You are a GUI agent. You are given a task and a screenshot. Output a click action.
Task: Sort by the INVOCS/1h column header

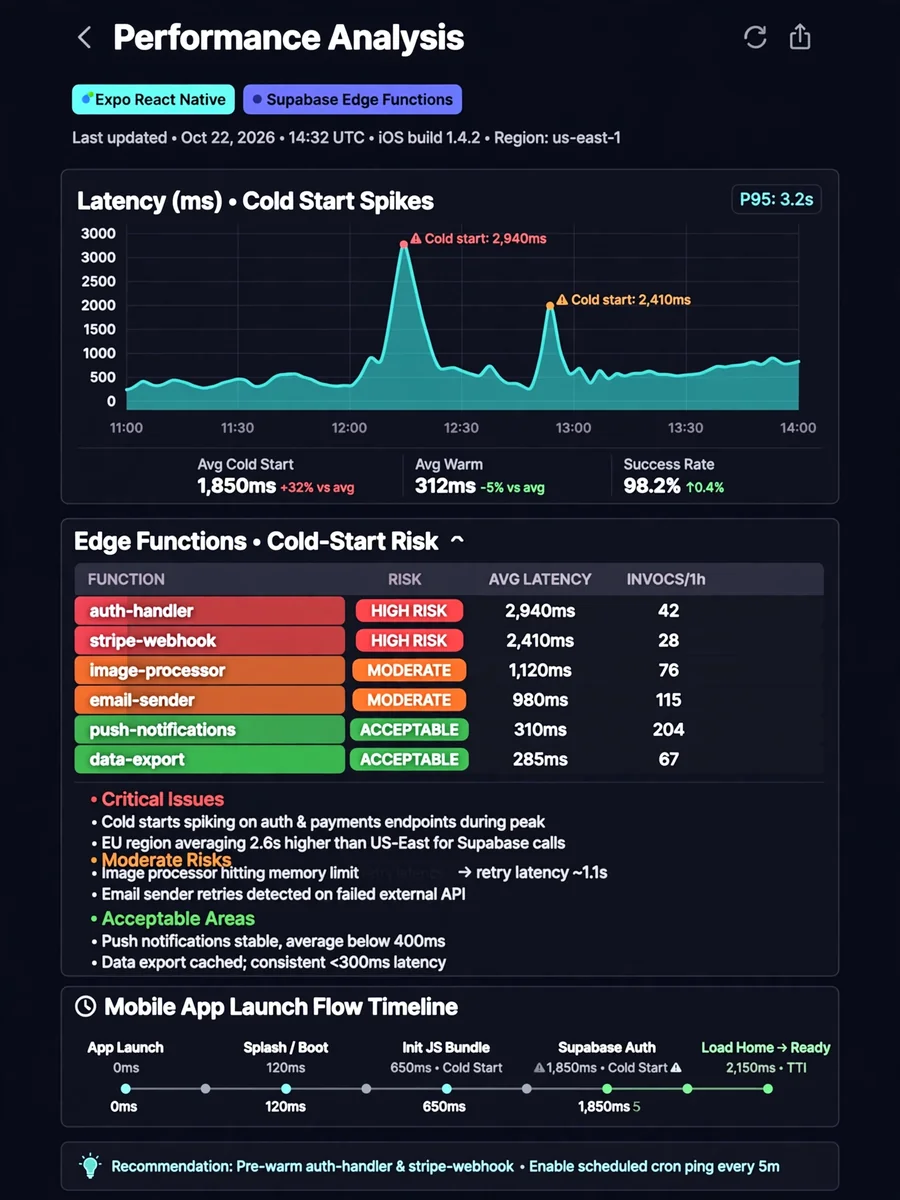[x=666, y=579]
